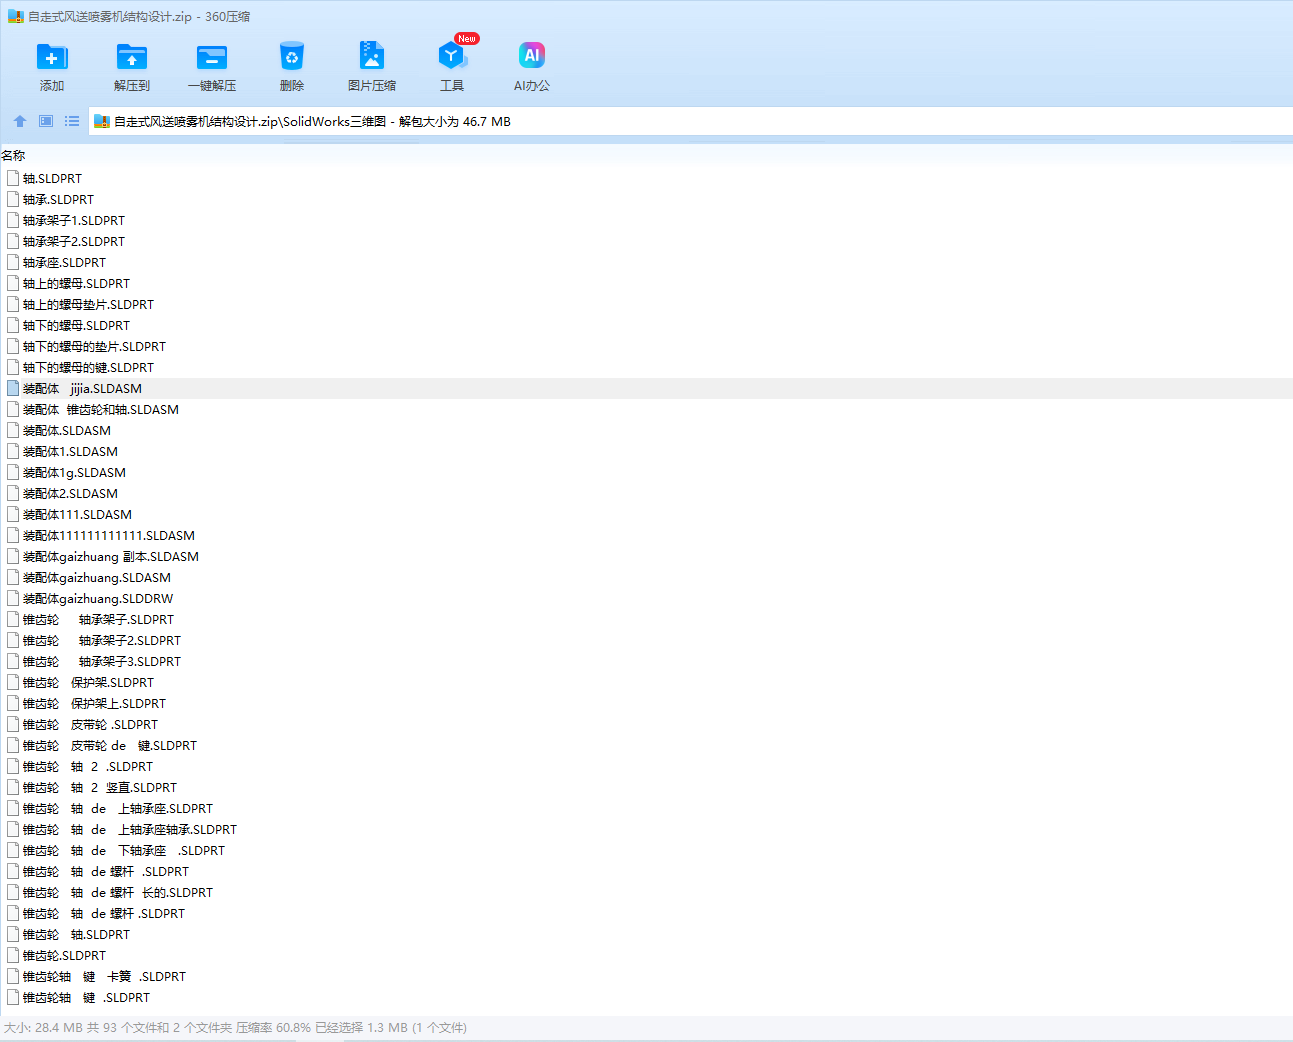
Task: Select file 锥齿轮 轴 de 下轴承座 .SLDPRT
Action: pos(124,850)
